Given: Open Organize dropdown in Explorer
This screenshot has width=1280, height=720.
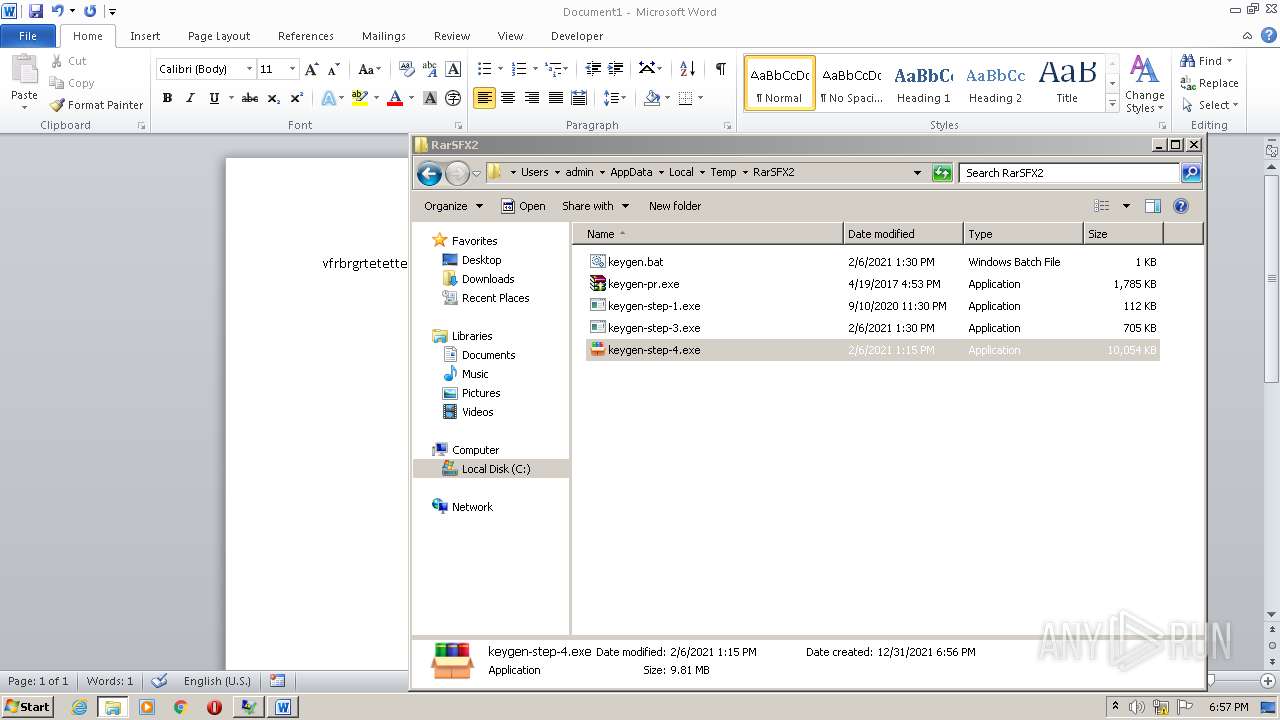Looking at the screenshot, I should [453, 206].
